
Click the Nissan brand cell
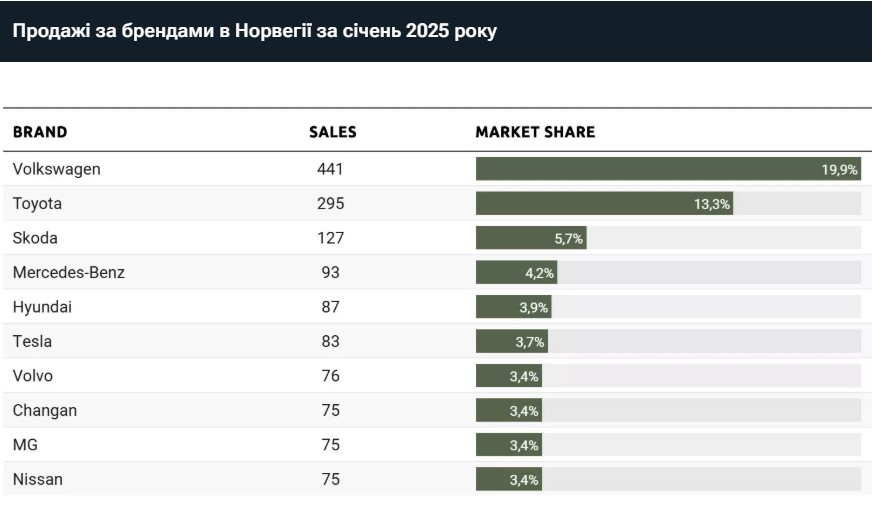click(38, 479)
